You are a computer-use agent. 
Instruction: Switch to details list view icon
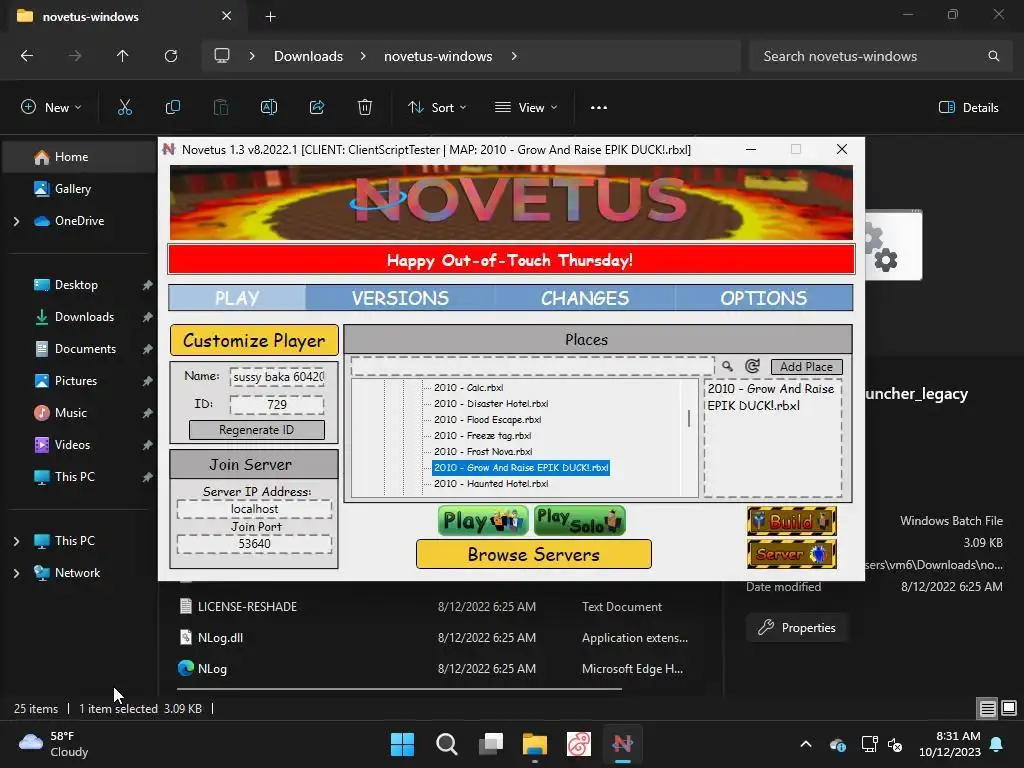pyautogui.click(x=987, y=708)
